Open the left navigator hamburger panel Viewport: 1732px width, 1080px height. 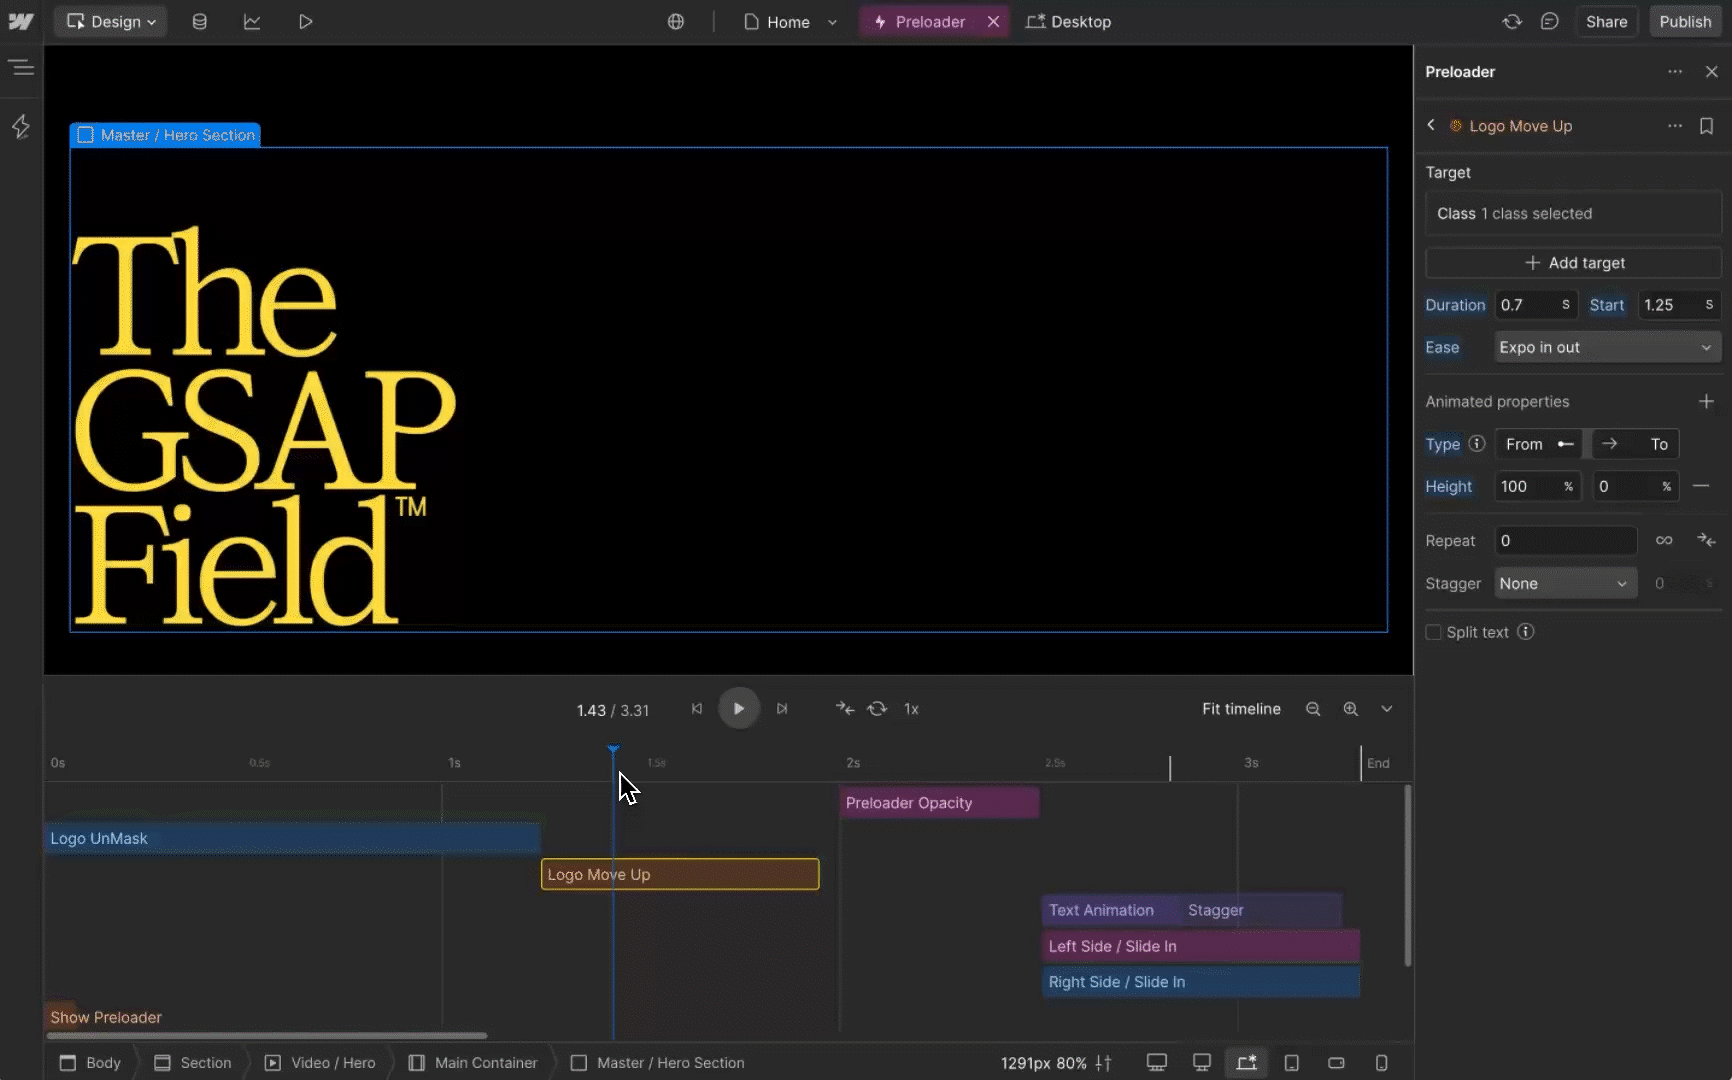[x=21, y=68]
